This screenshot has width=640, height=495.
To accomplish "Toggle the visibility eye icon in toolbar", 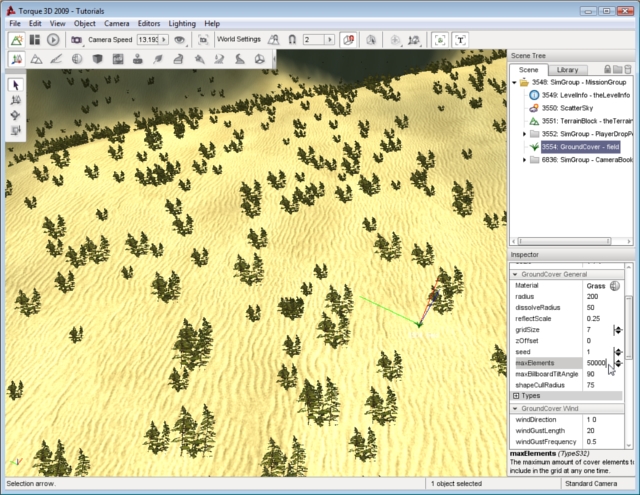I will (181, 39).
